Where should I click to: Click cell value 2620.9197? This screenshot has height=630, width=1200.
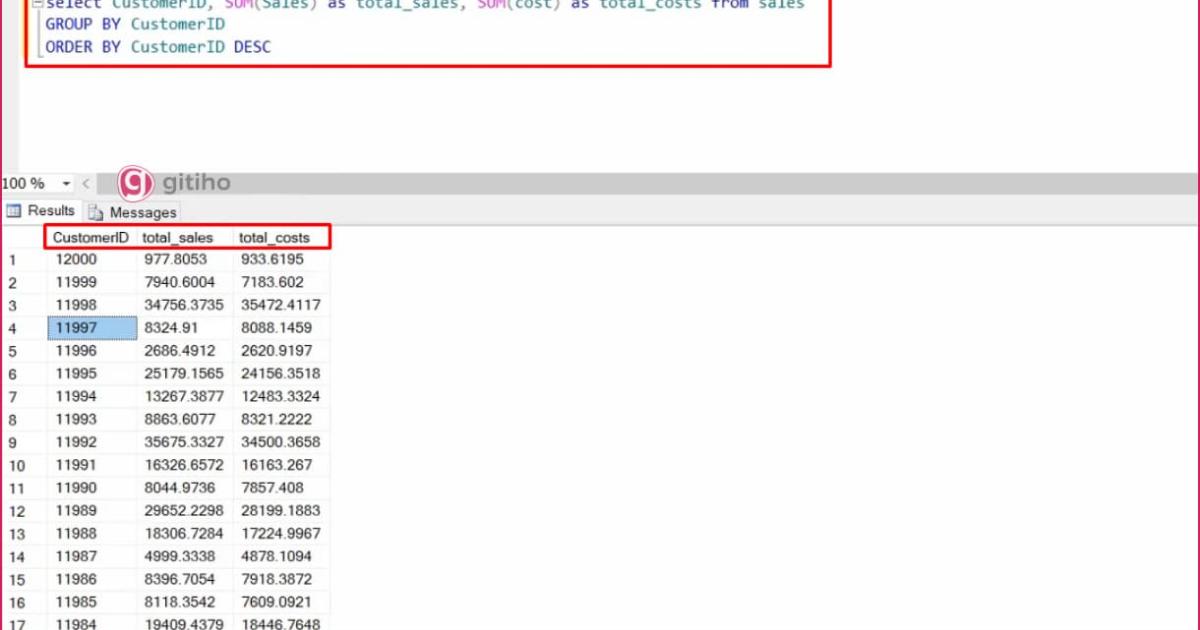pos(281,351)
